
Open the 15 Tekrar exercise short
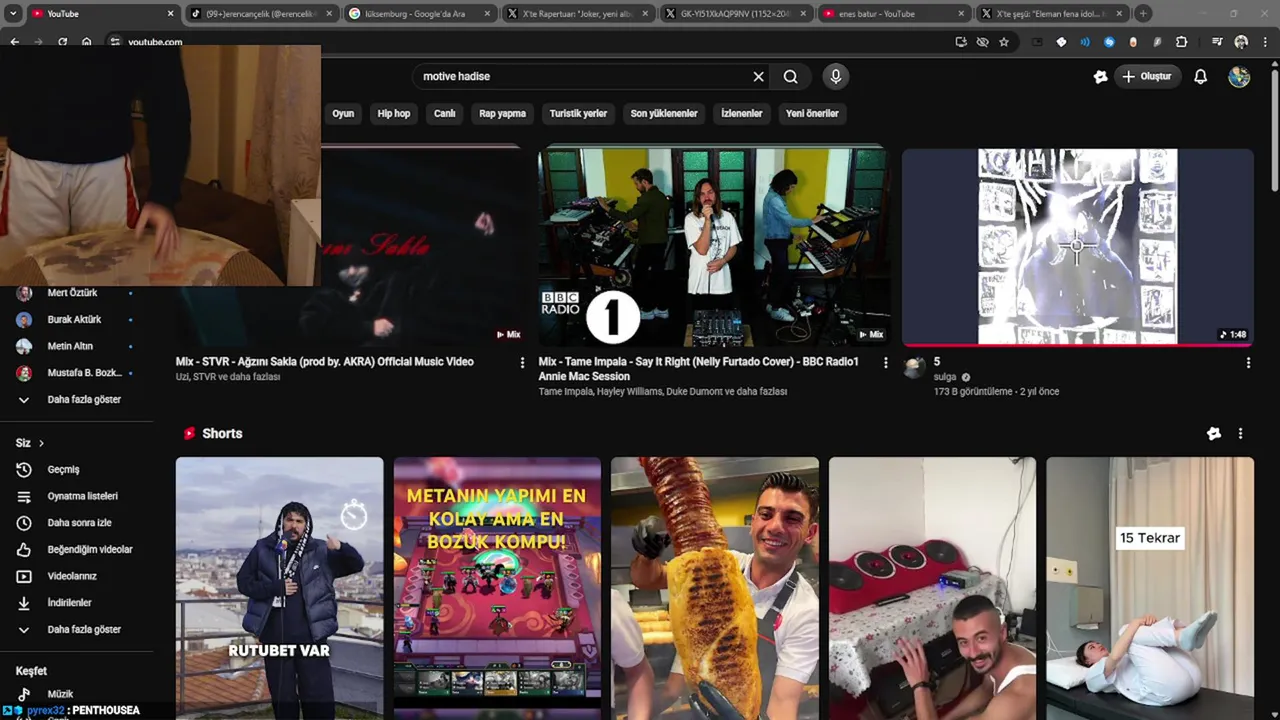point(1150,588)
